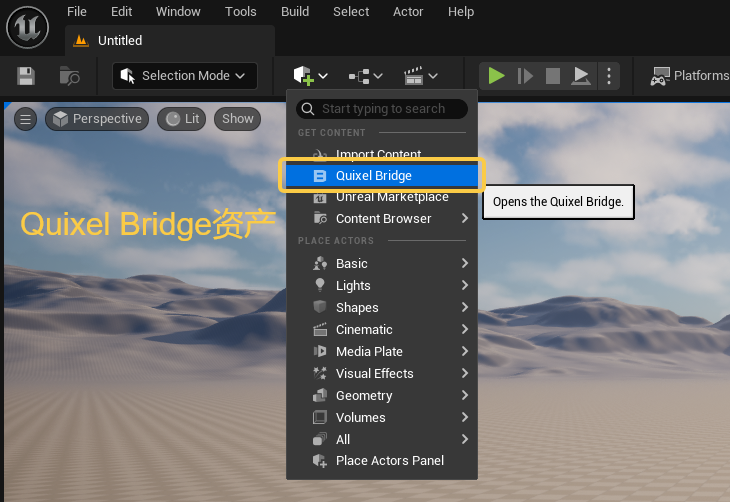Open the Edit menu
This screenshot has width=730, height=502.
click(x=122, y=11)
